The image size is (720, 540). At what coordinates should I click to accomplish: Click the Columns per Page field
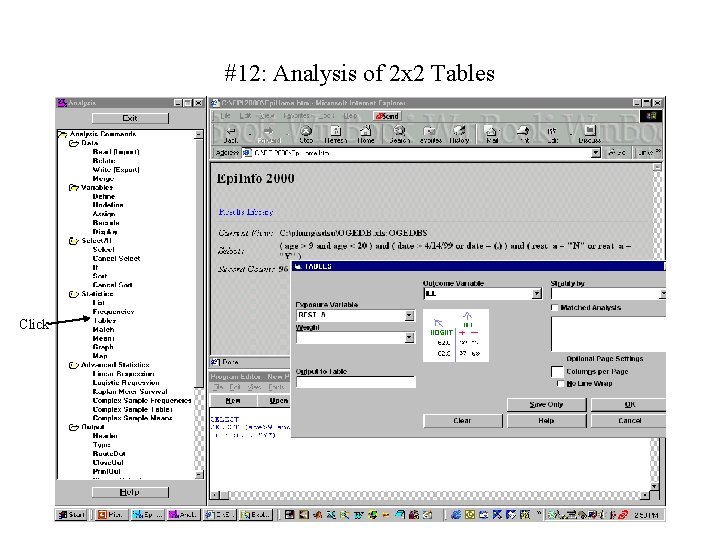point(557,371)
